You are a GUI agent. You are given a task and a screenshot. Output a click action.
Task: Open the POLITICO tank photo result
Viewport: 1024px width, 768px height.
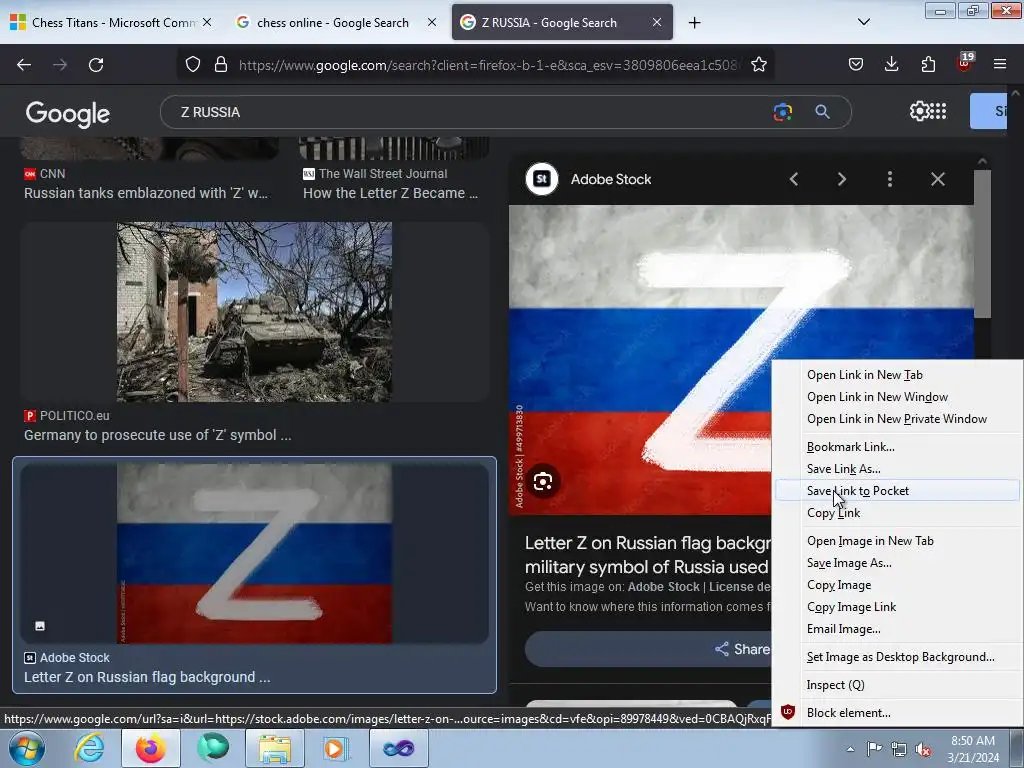pos(254,312)
